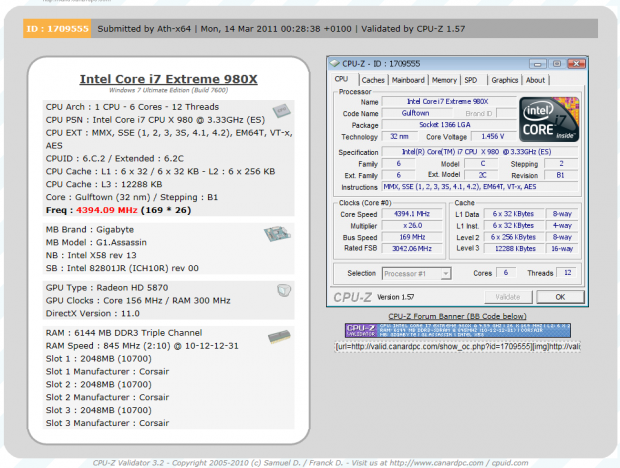Click the CPU-Z validator forum banner image
Screen dimensions: 620x468
tap(458, 330)
